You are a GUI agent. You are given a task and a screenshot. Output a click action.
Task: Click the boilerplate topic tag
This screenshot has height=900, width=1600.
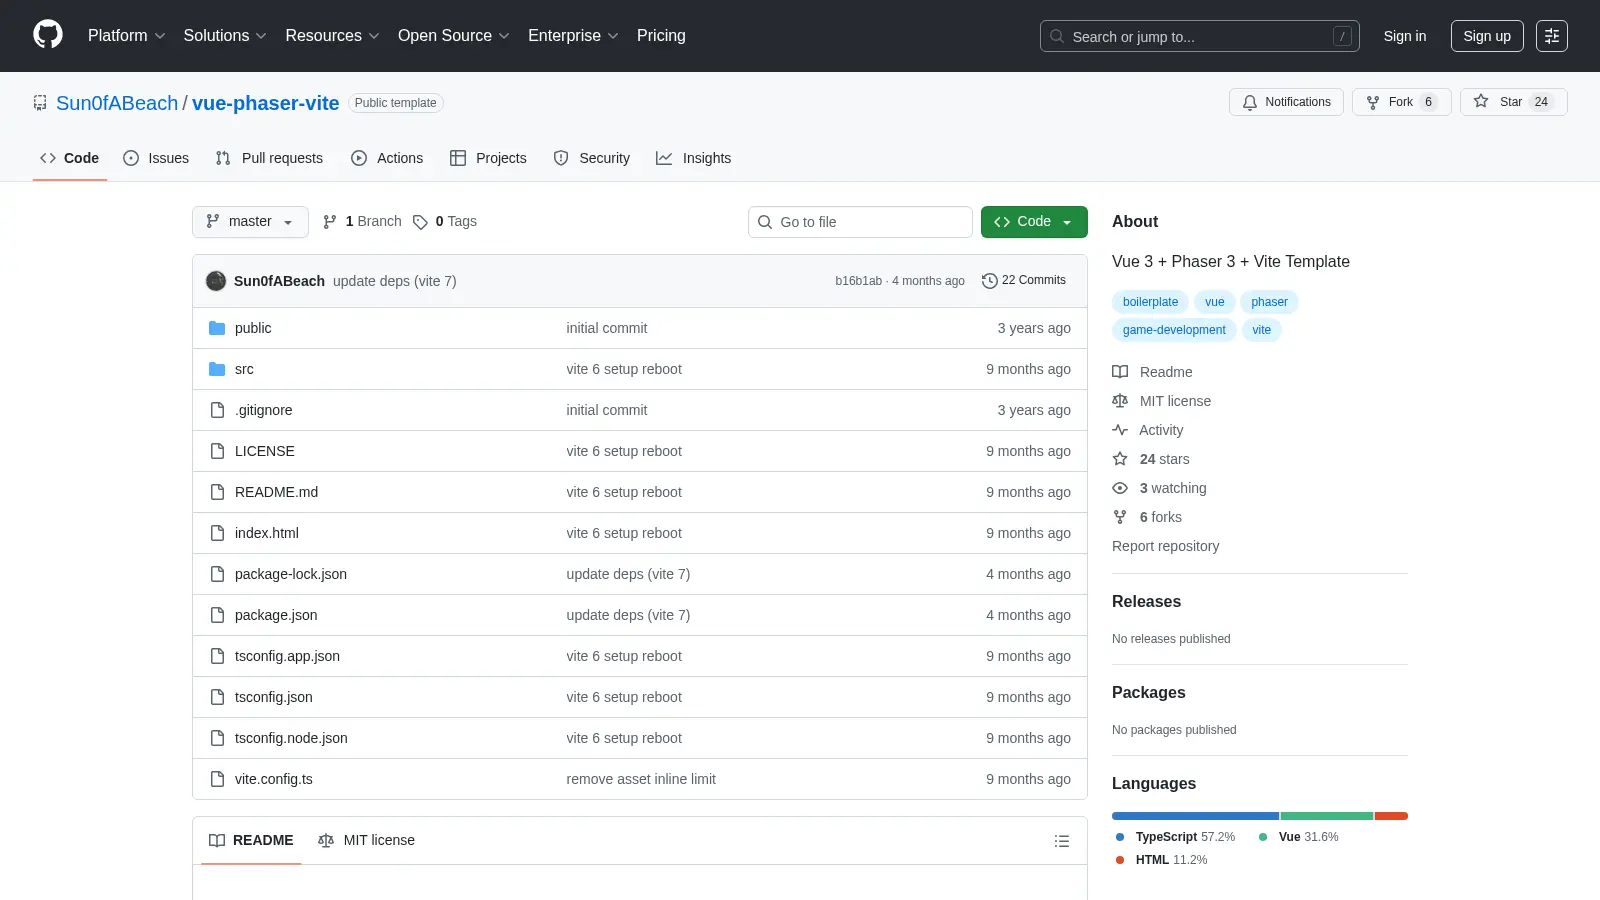1150,302
